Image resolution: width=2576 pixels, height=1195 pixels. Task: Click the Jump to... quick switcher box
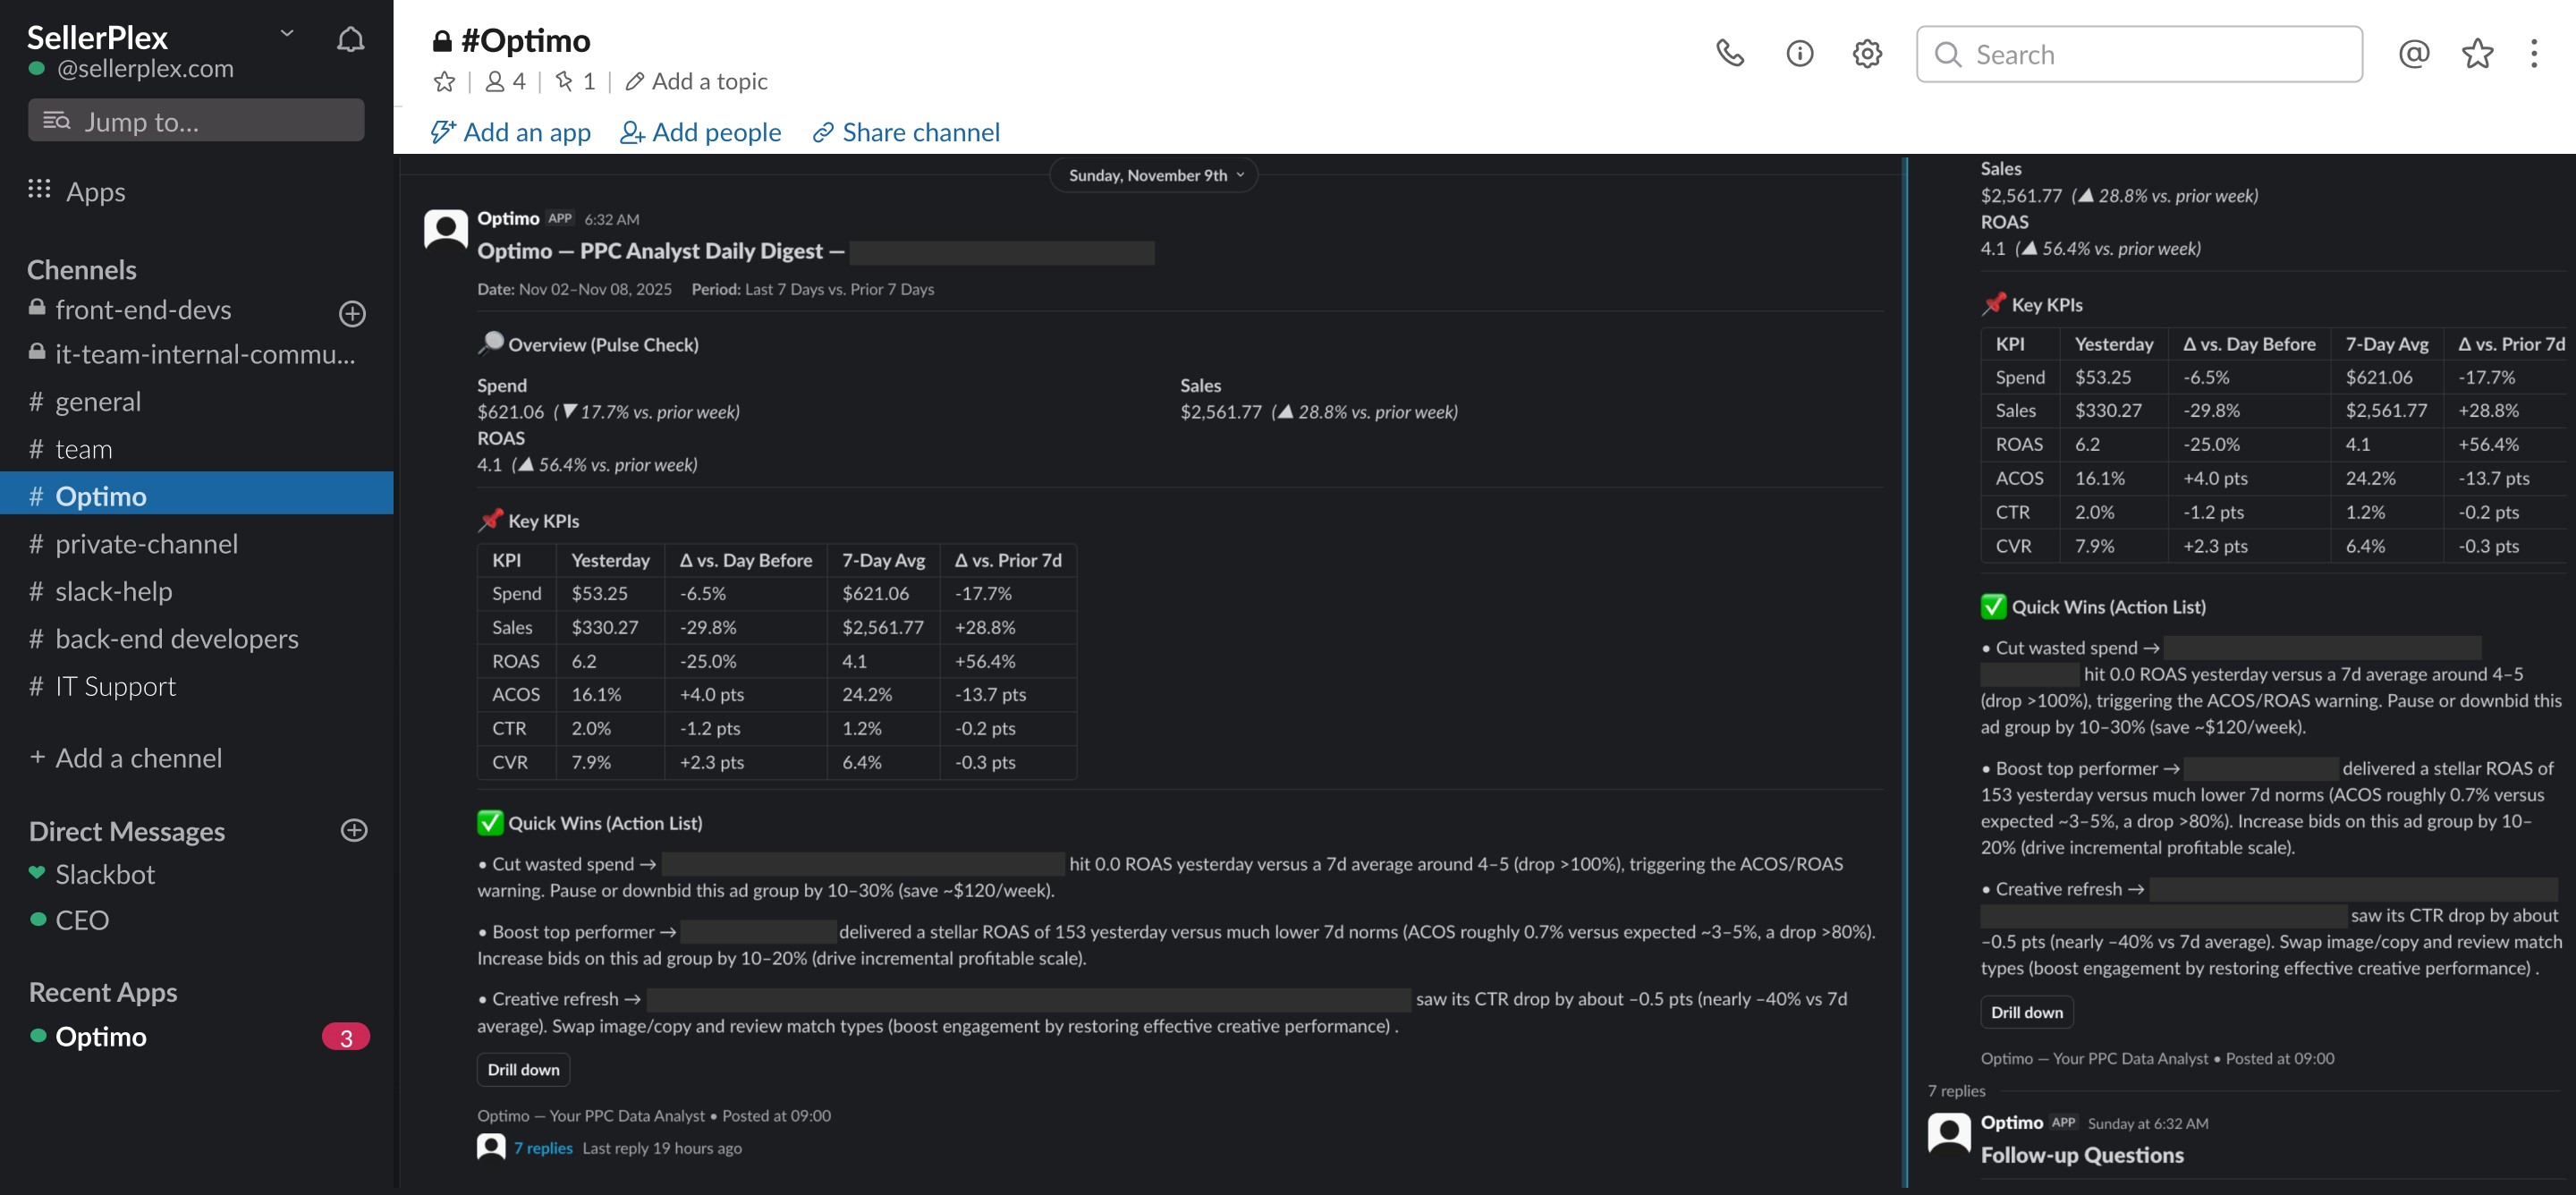pyautogui.click(x=196, y=121)
